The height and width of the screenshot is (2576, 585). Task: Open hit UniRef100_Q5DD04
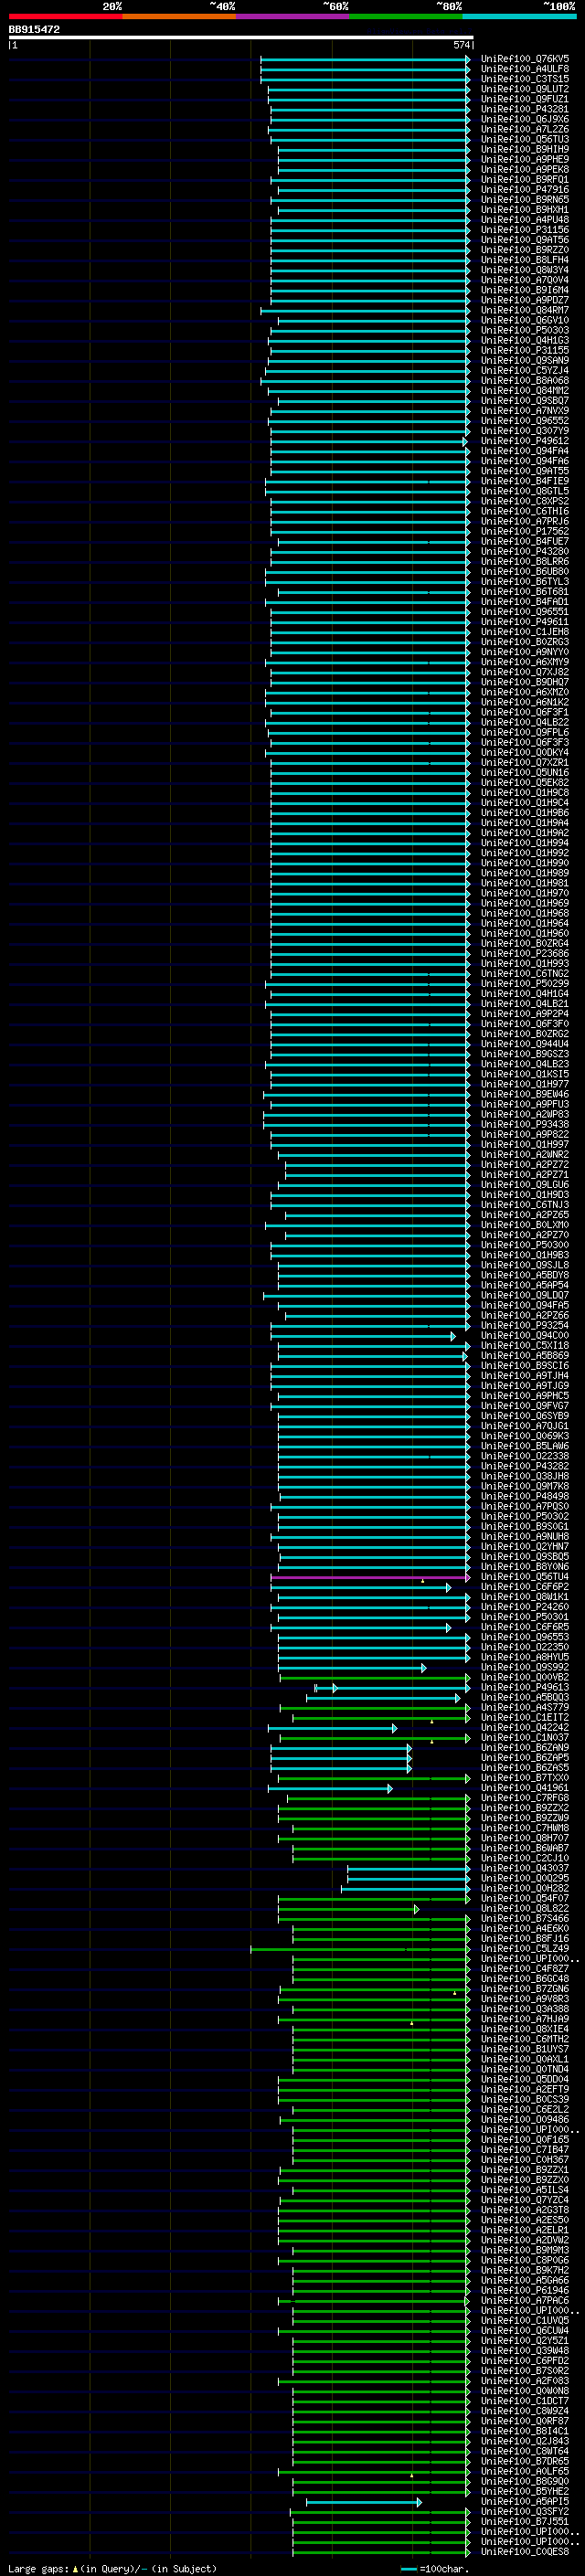point(525,2079)
